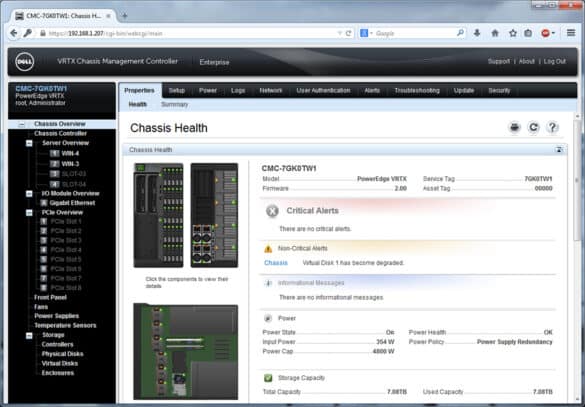Screen dimensions: 585x407
Task: Collapse the Server Overview tree node
Action: [29, 143]
